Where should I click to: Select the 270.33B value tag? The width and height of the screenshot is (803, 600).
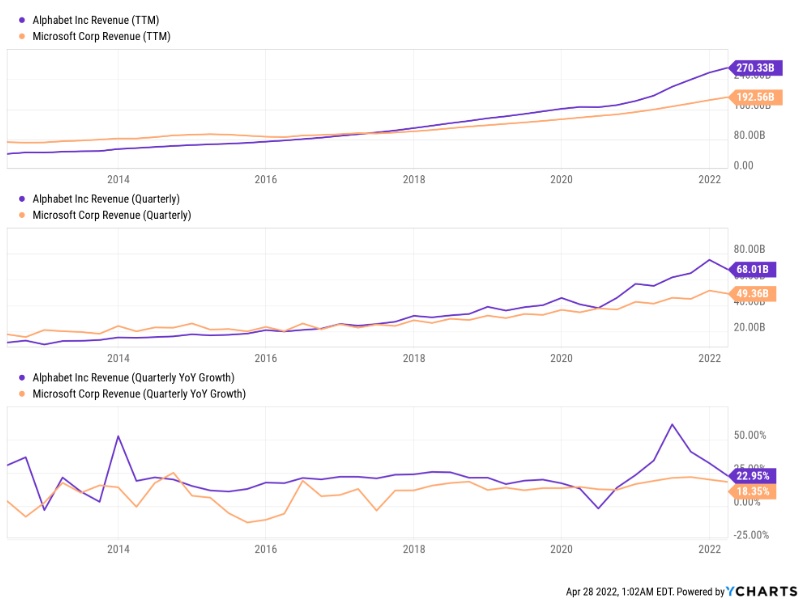[x=756, y=68]
